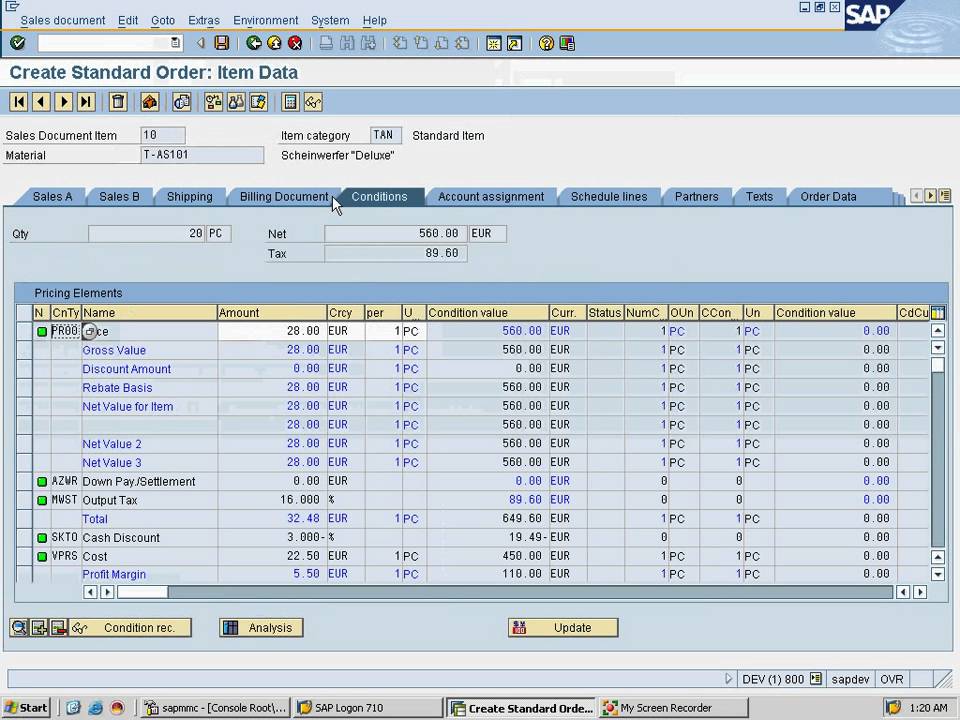
Task: Click the red Cancel icon
Action: point(295,43)
